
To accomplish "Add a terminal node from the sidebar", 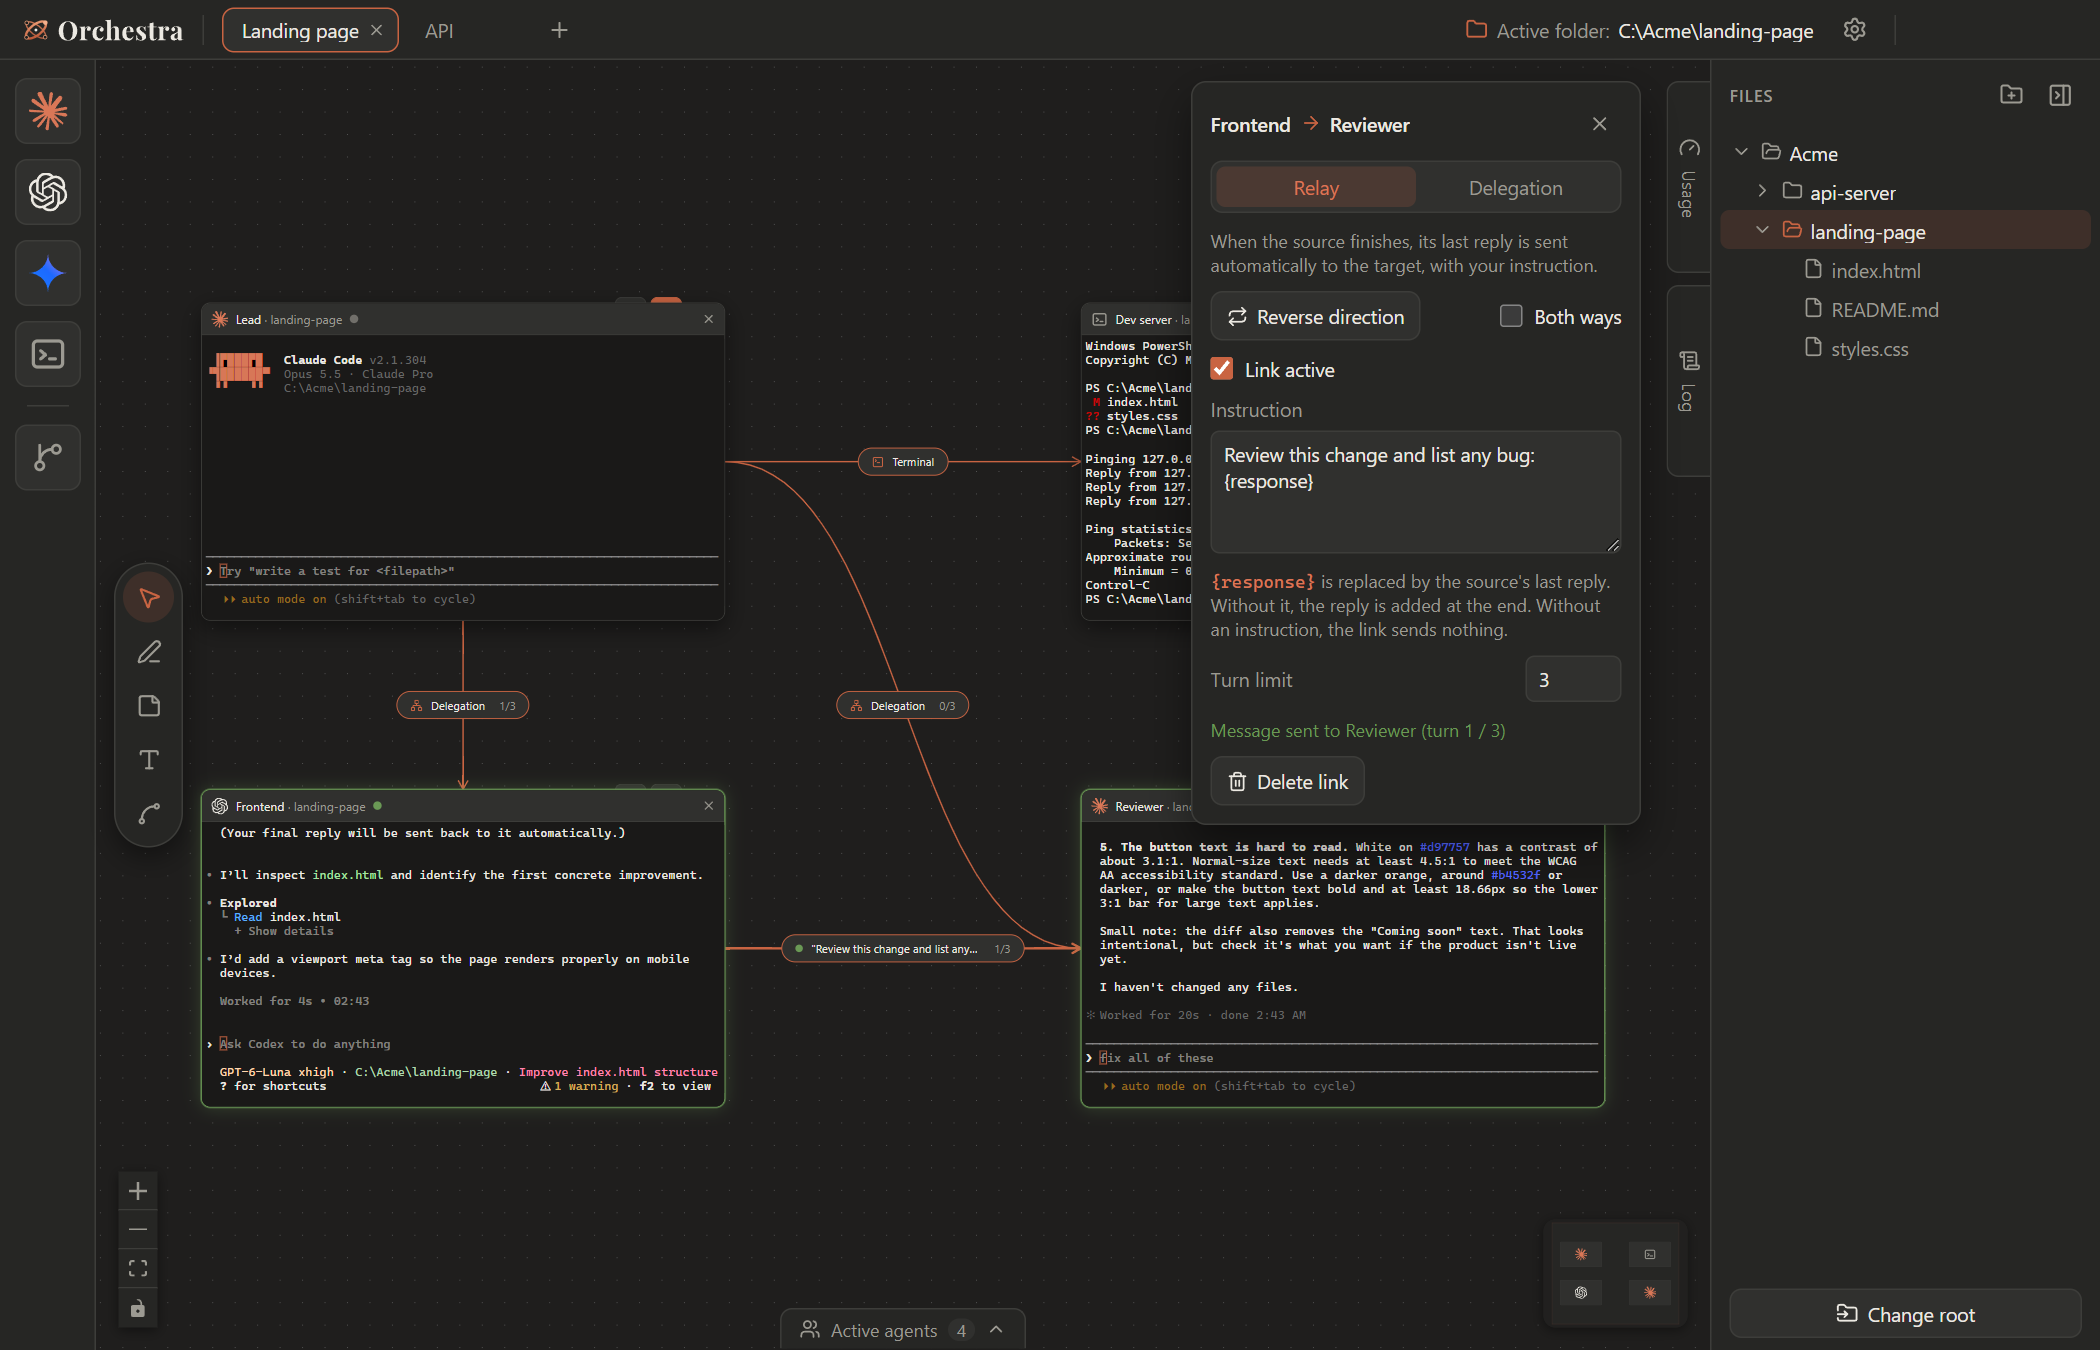I will (48, 354).
